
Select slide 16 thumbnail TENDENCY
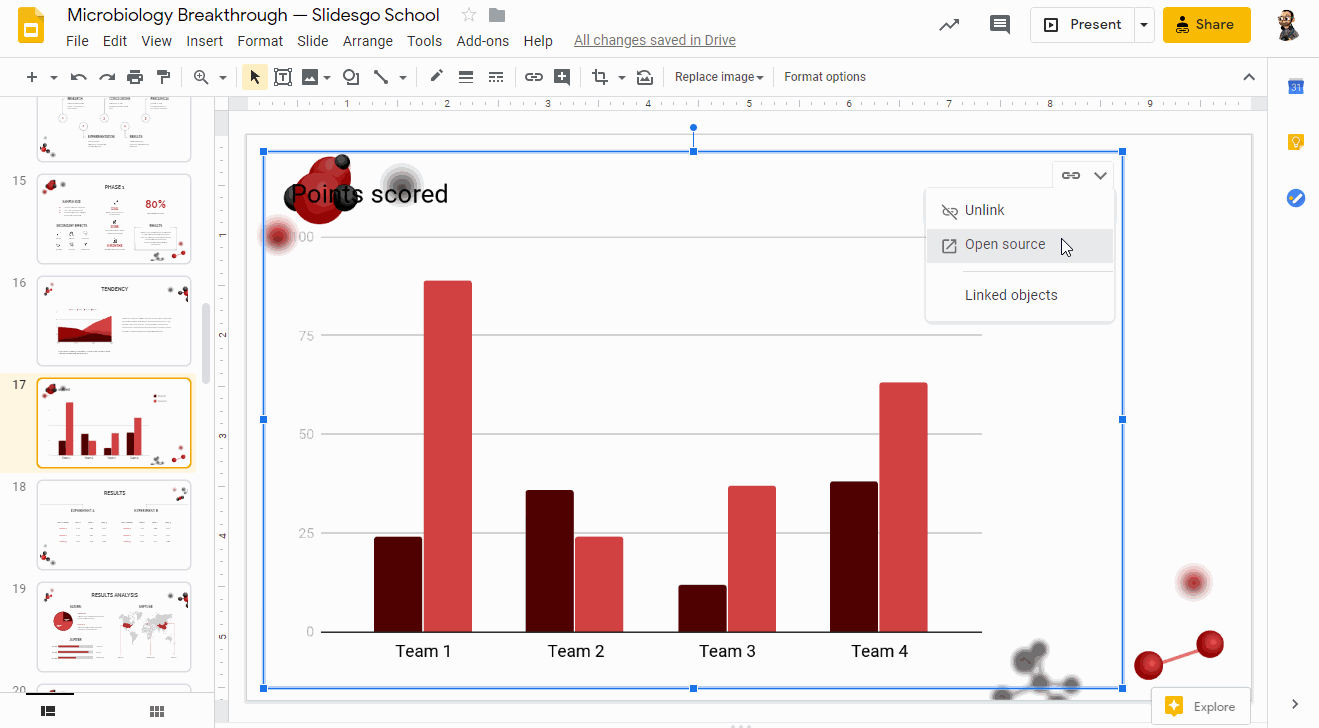(x=114, y=321)
